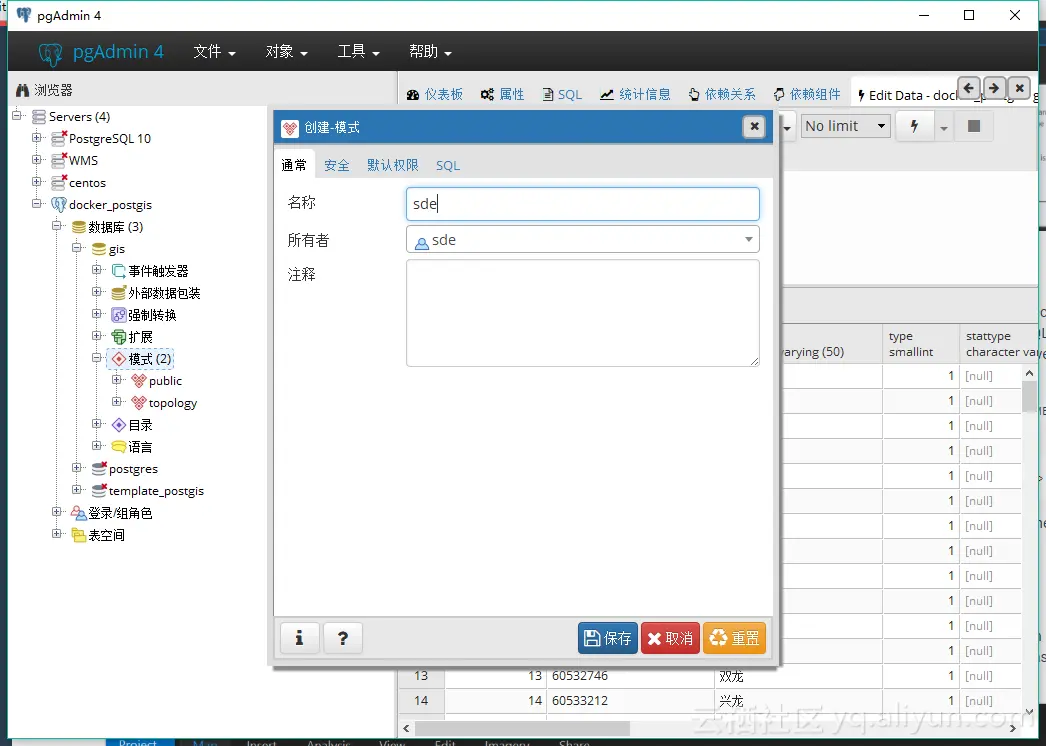Click the gis database icon
This screenshot has height=746, width=1046.
pyautogui.click(x=99, y=249)
